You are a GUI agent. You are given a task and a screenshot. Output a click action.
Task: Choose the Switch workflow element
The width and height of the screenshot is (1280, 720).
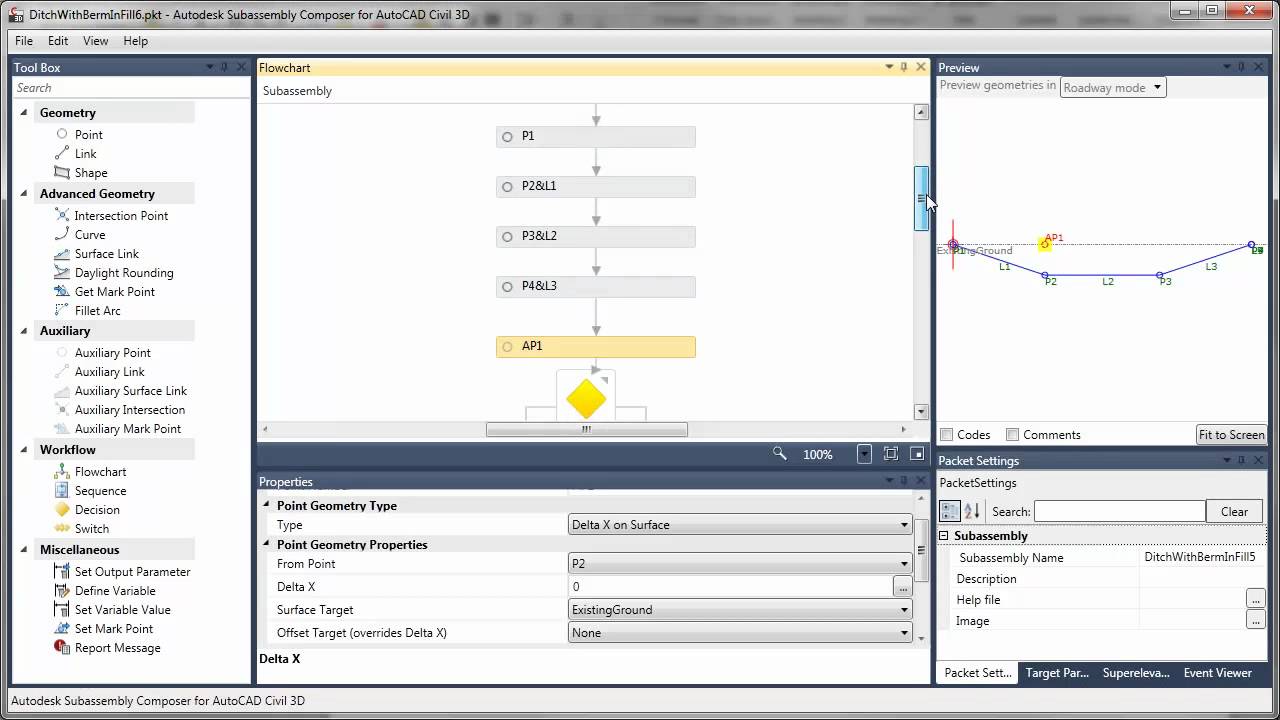[x=82, y=528]
